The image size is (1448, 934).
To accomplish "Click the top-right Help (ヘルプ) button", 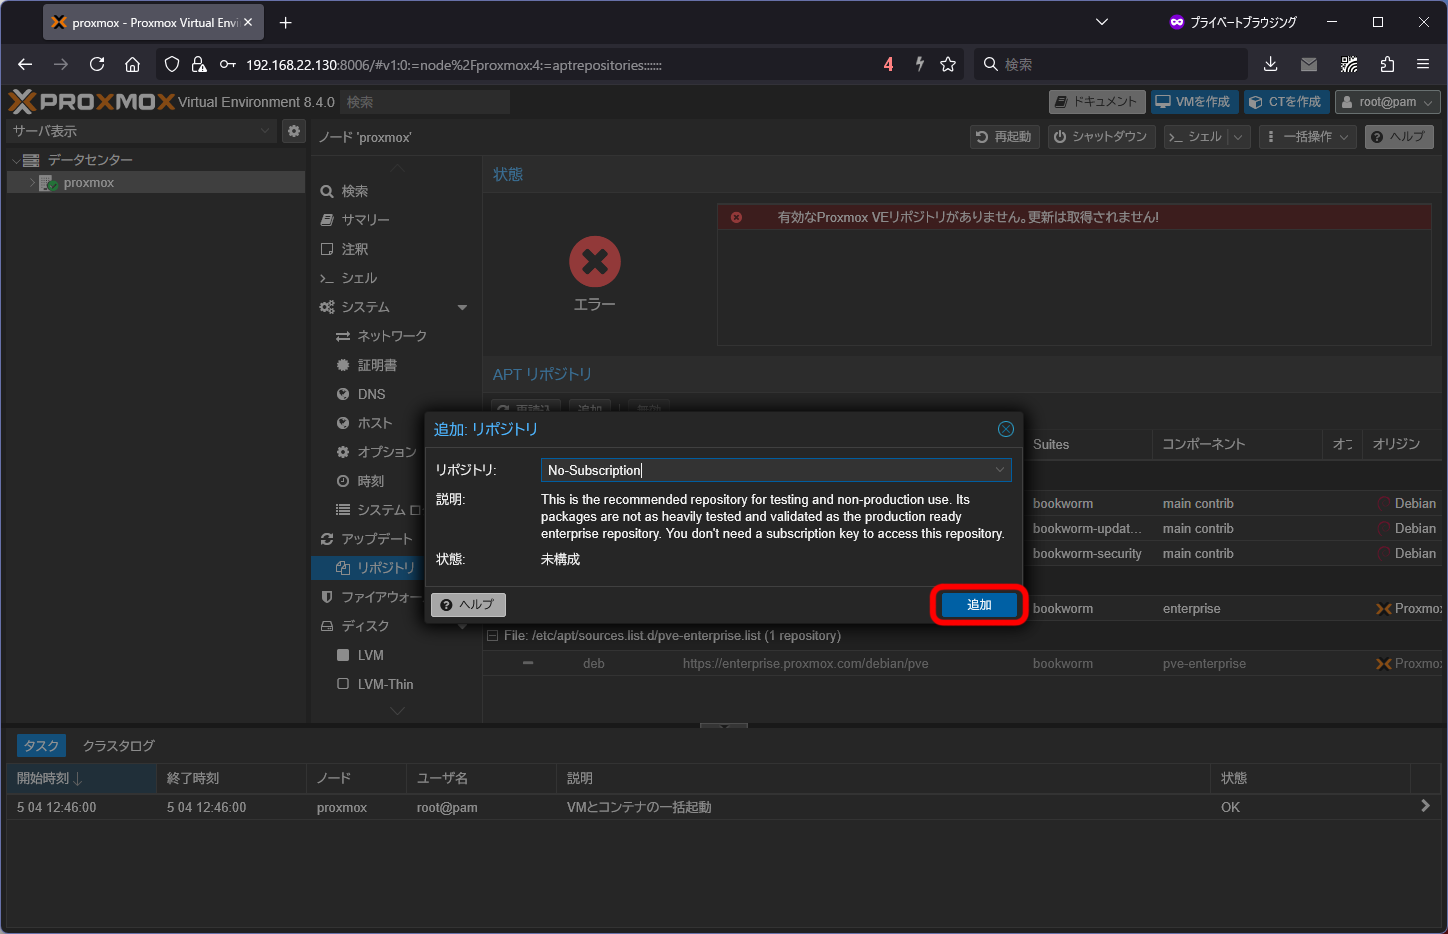I will 1399,137.
